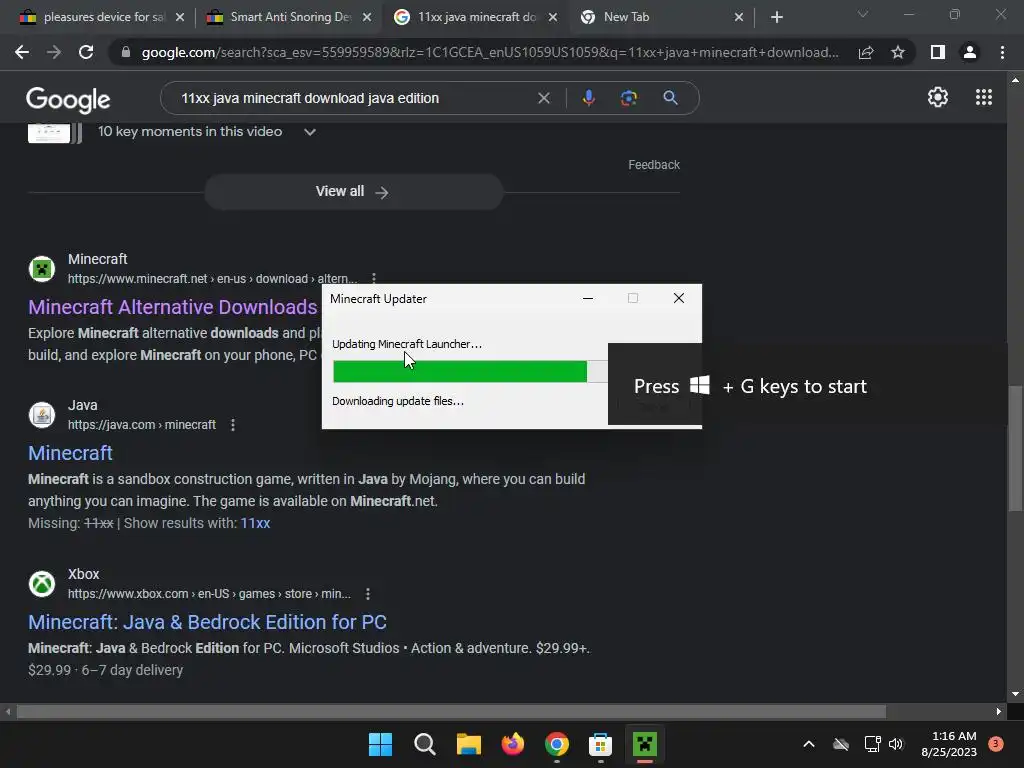Open more options for the Java result
This screenshot has width=1024, height=768.
(x=233, y=425)
